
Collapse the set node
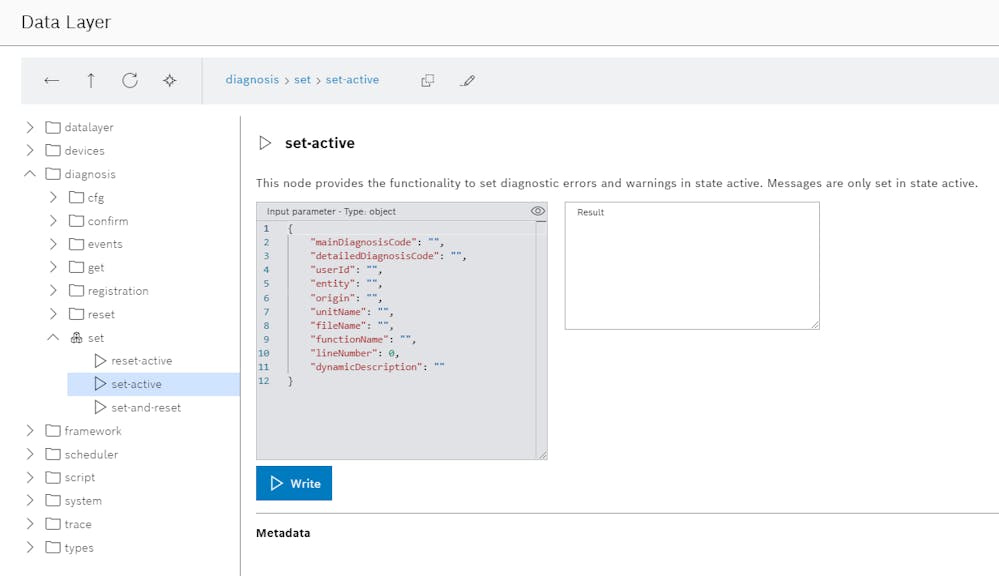point(54,337)
